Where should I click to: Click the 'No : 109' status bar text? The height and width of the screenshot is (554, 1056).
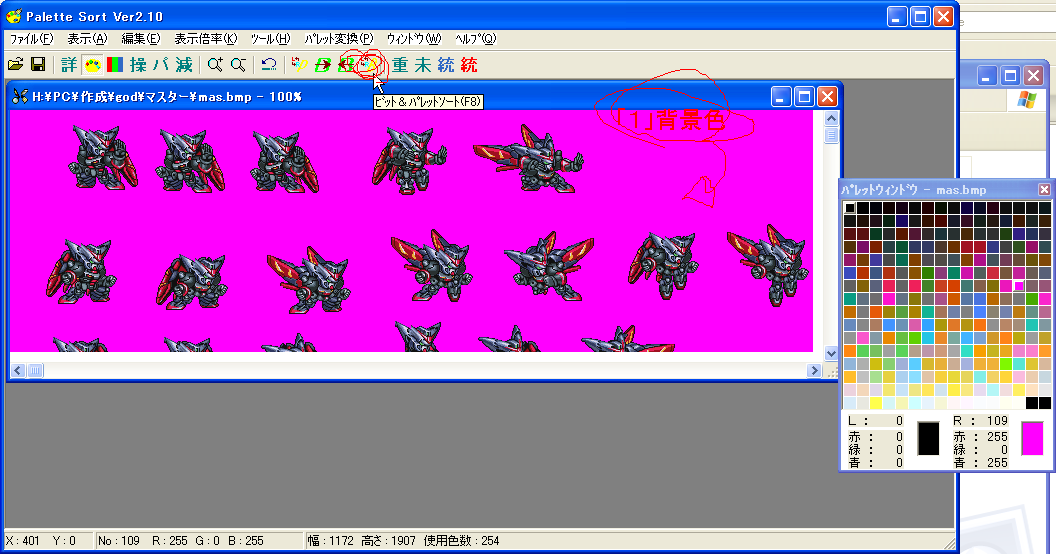119,541
